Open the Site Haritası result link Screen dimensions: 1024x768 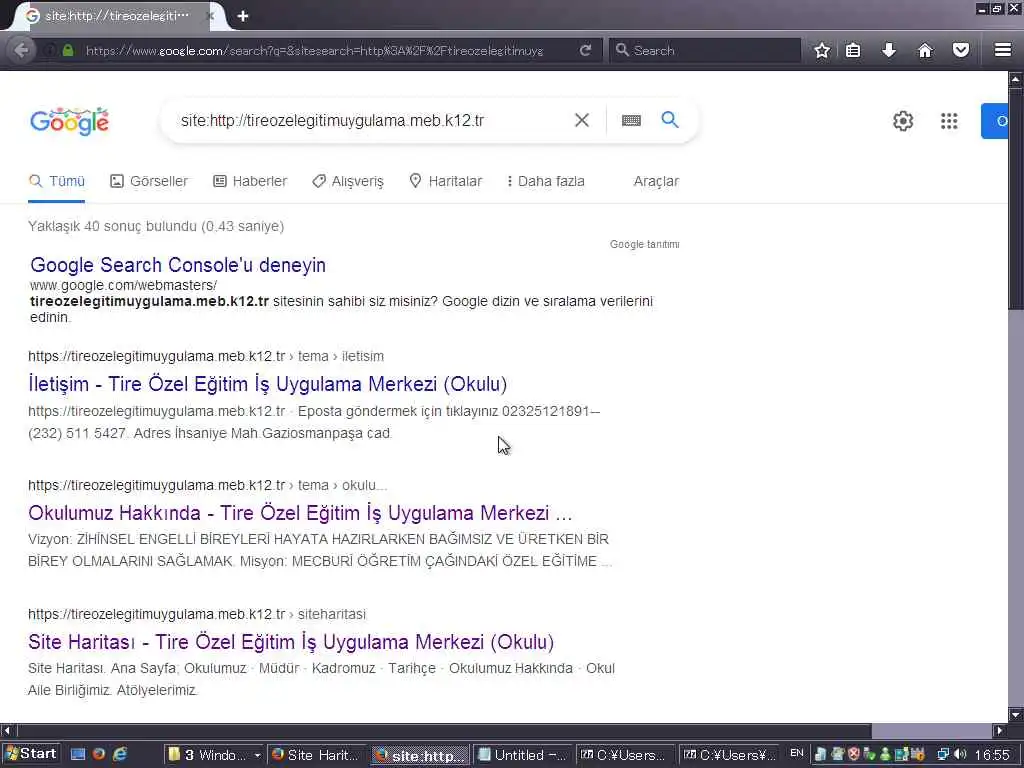tap(291, 642)
